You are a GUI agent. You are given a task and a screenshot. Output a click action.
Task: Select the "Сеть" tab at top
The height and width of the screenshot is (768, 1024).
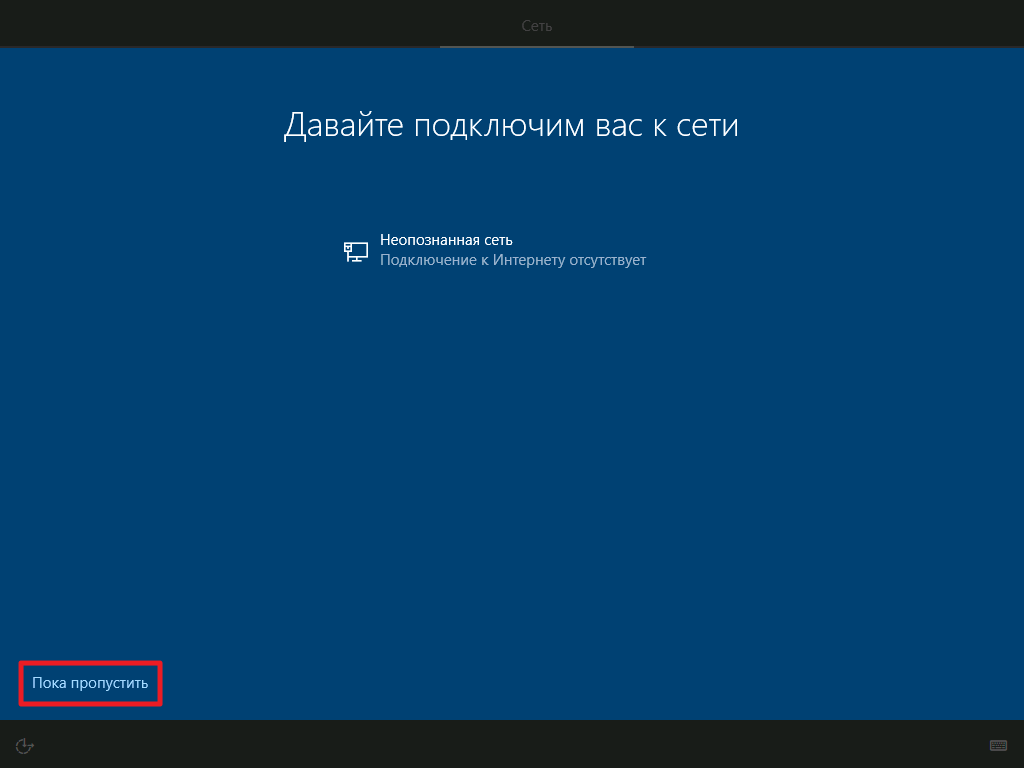pyautogui.click(x=537, y=25)
